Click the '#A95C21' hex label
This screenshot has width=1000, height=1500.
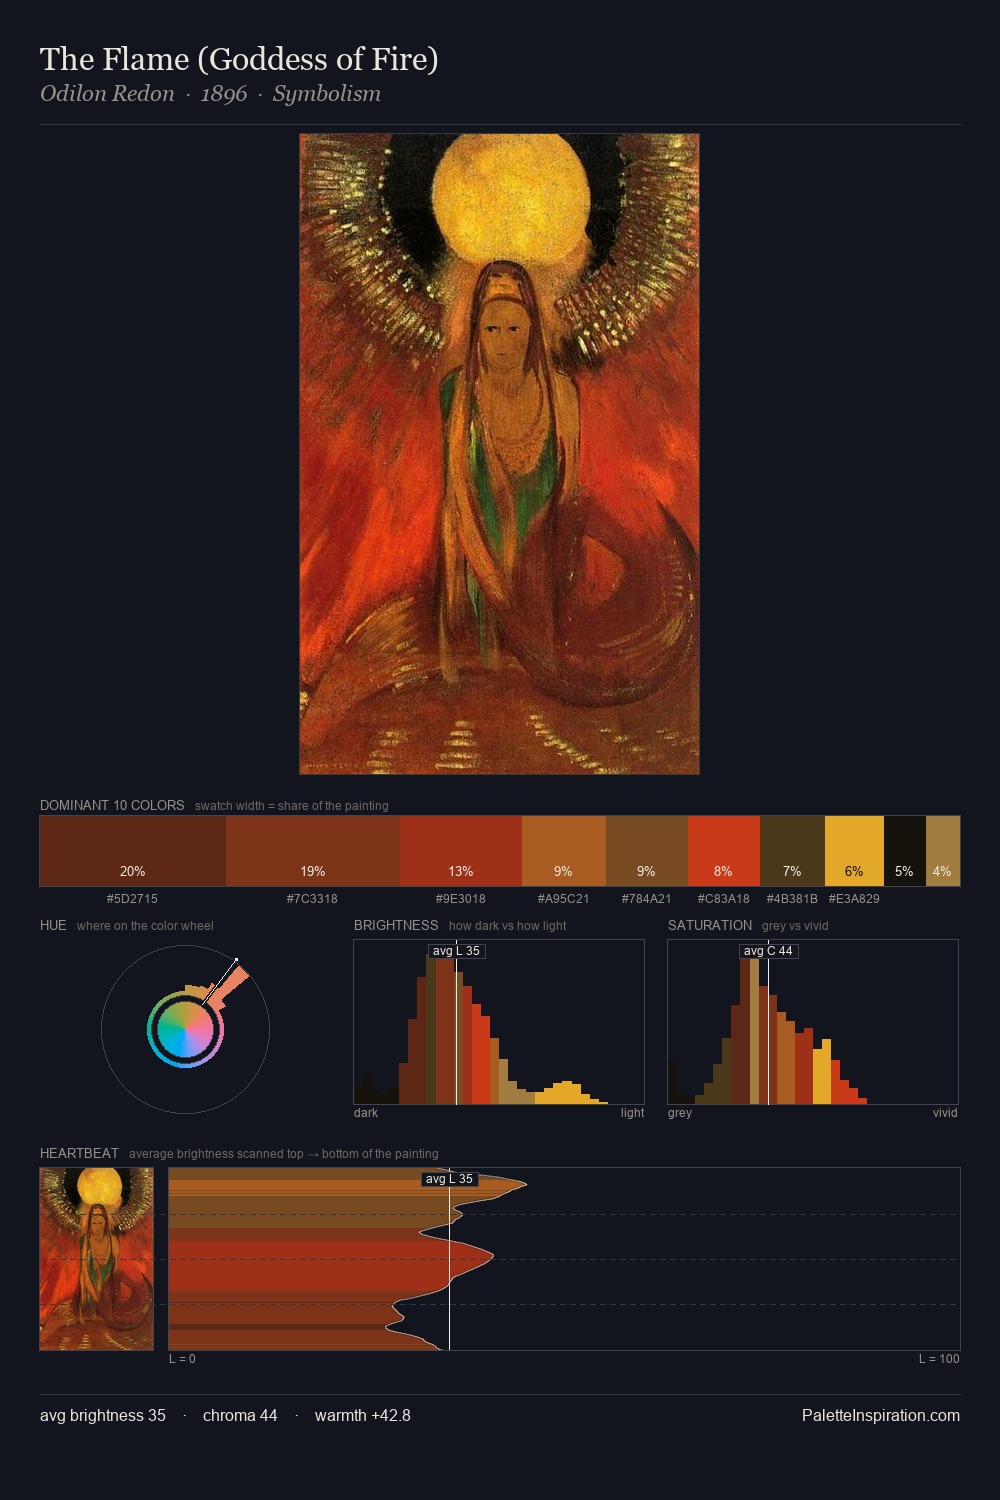(x=563, y=898)
